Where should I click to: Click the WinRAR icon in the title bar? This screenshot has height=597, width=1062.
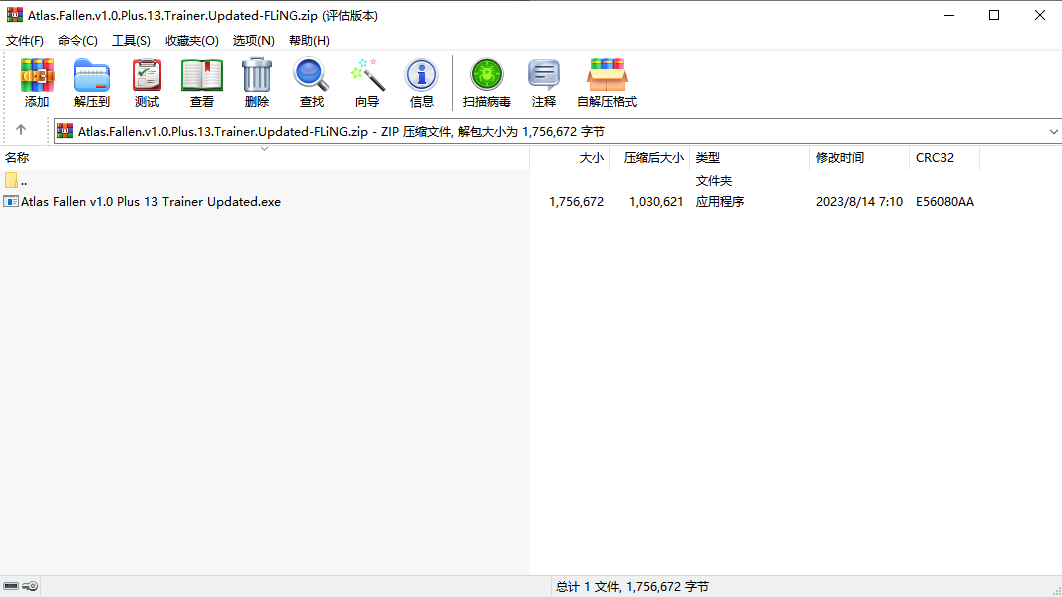coord(14,15)
